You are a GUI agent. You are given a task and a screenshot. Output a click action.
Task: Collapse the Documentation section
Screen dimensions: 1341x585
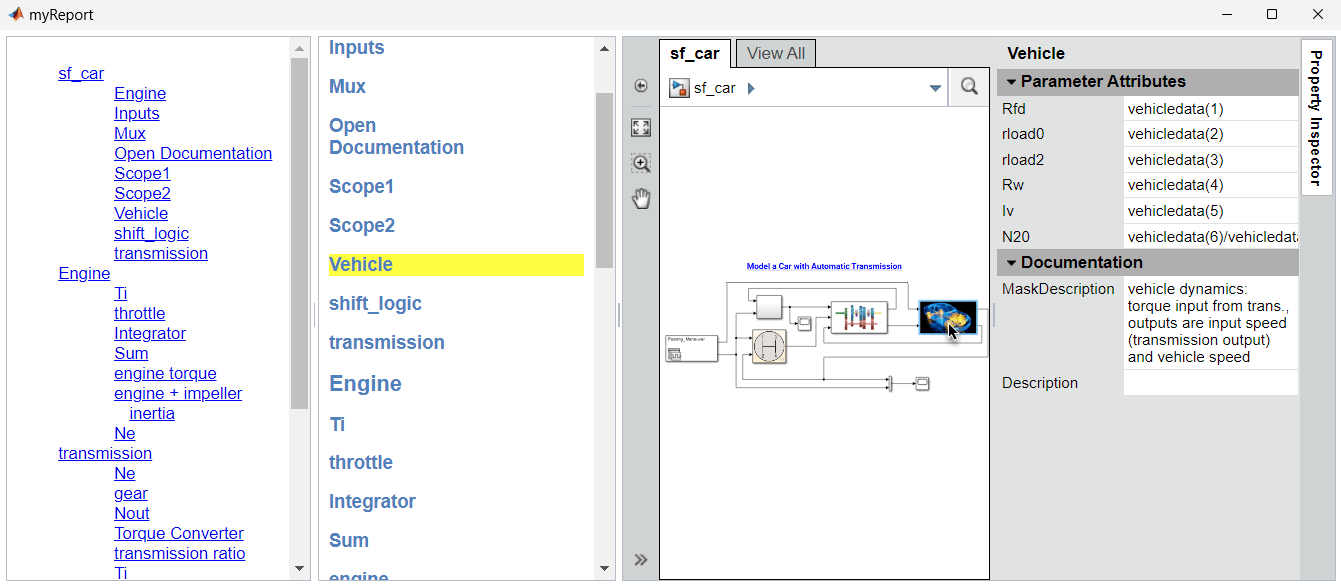tap(1011, 263)
